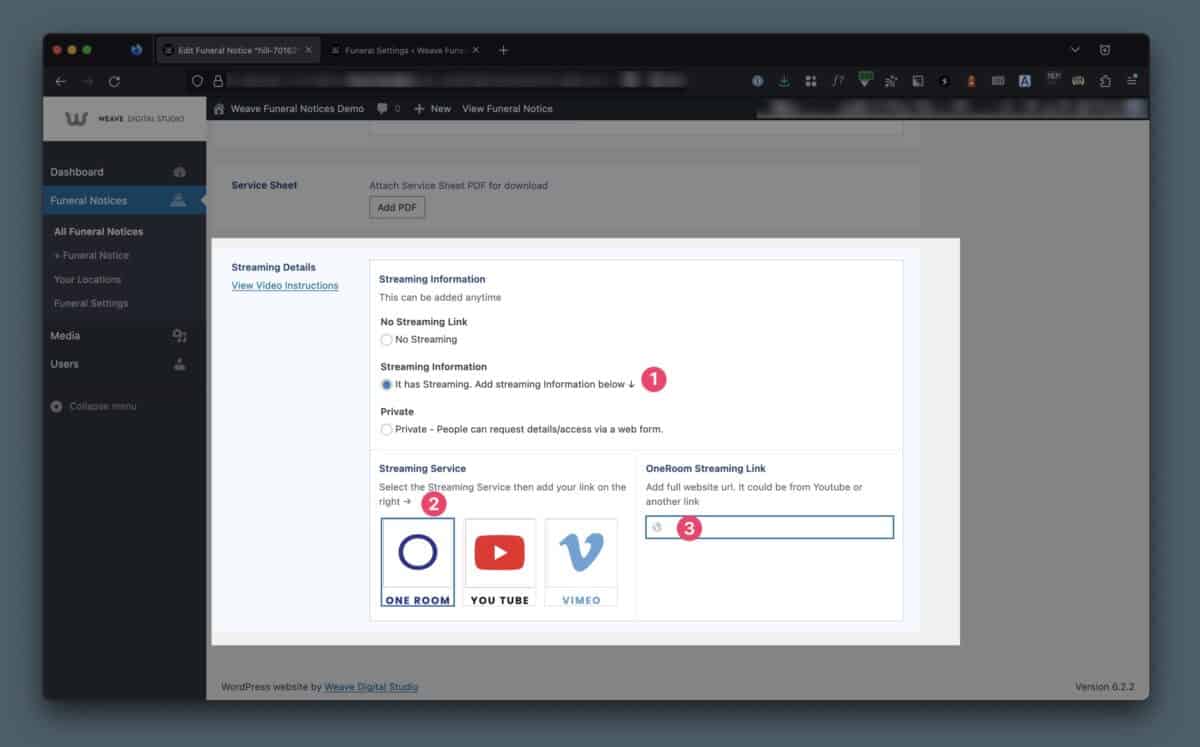Screen dimensions: 1200x747
Task: Open the Media icon in the sidebar
Action: click(179, 336)
